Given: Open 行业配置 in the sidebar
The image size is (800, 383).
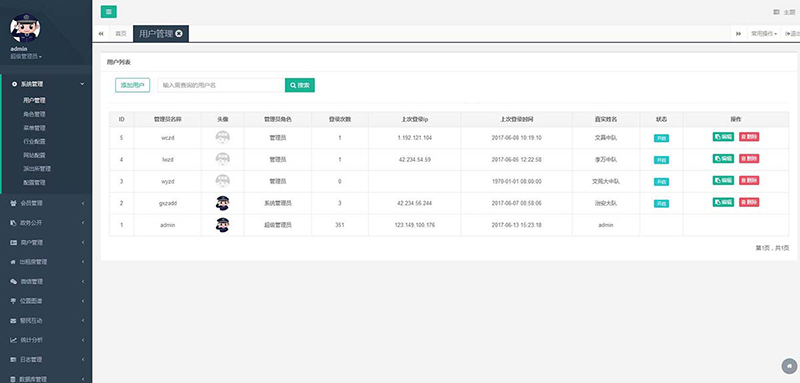Looking at the screenshot, I should tap(34, 141).
